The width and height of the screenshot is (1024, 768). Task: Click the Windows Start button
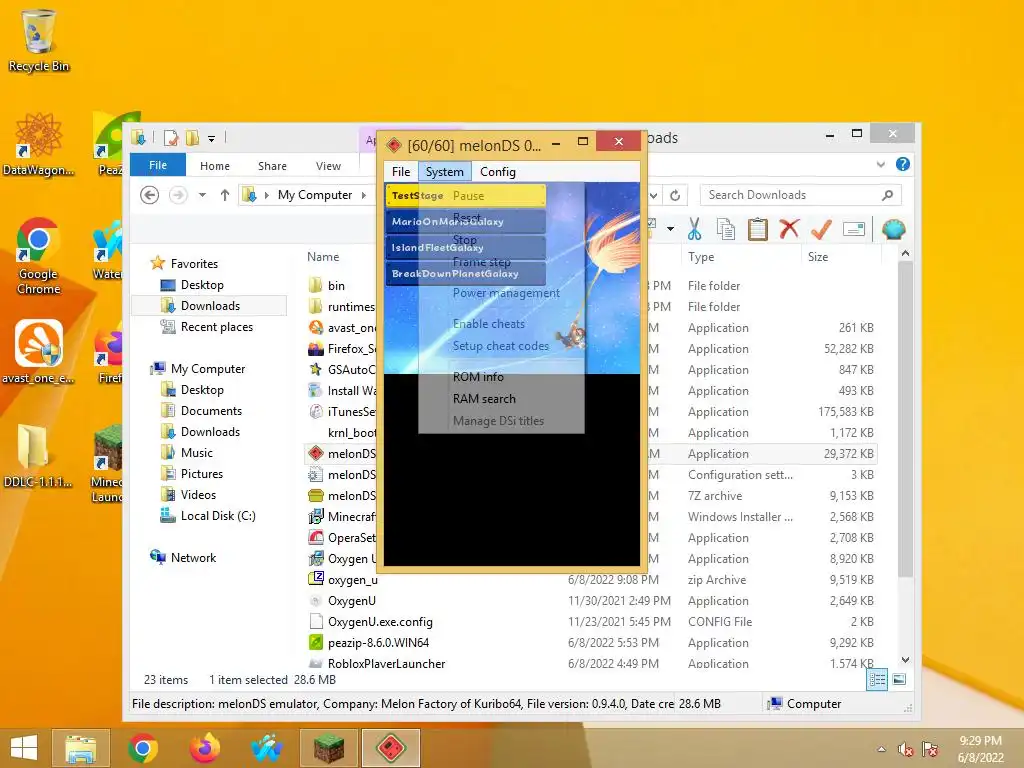tap(24, 748)
